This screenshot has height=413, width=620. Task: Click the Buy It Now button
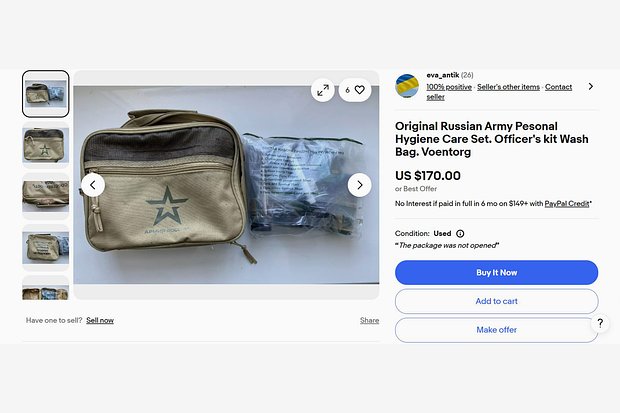pos(496,273)
